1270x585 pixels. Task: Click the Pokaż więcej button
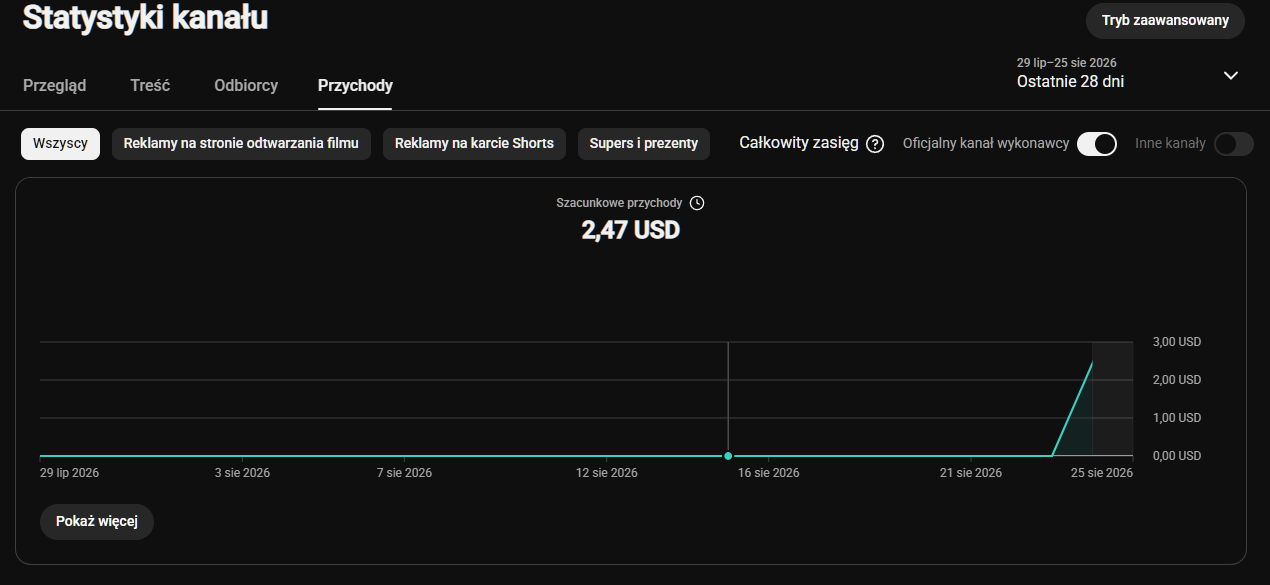pos(97,522)
